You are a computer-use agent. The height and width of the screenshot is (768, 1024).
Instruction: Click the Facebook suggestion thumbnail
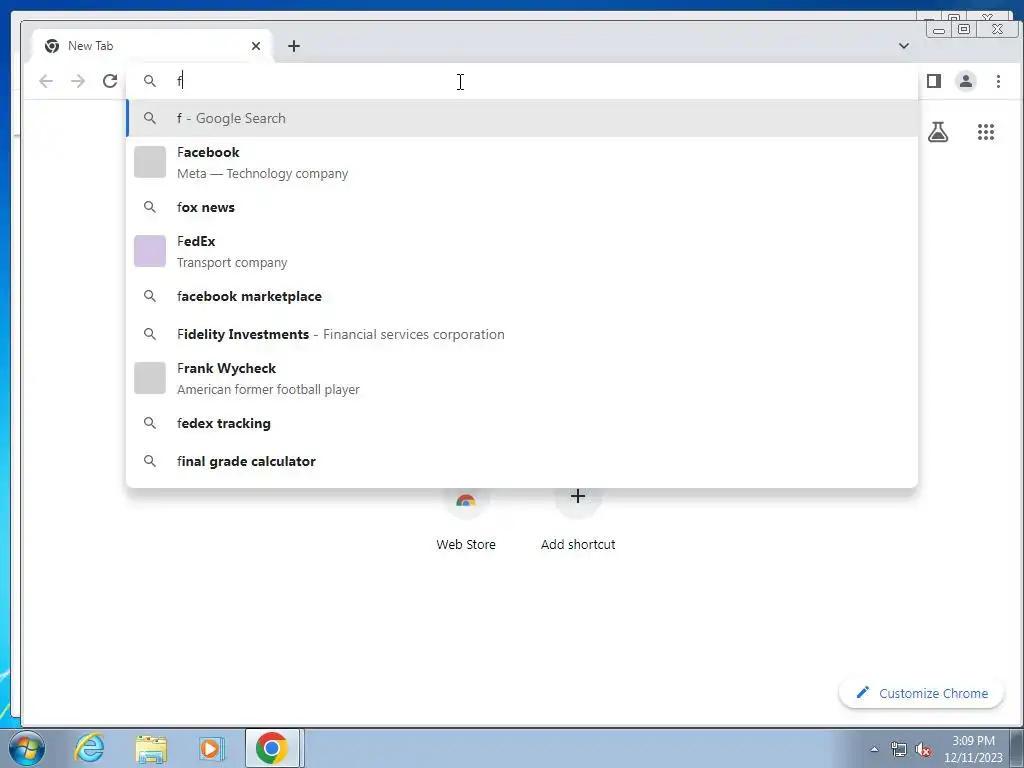coord(150,162)
